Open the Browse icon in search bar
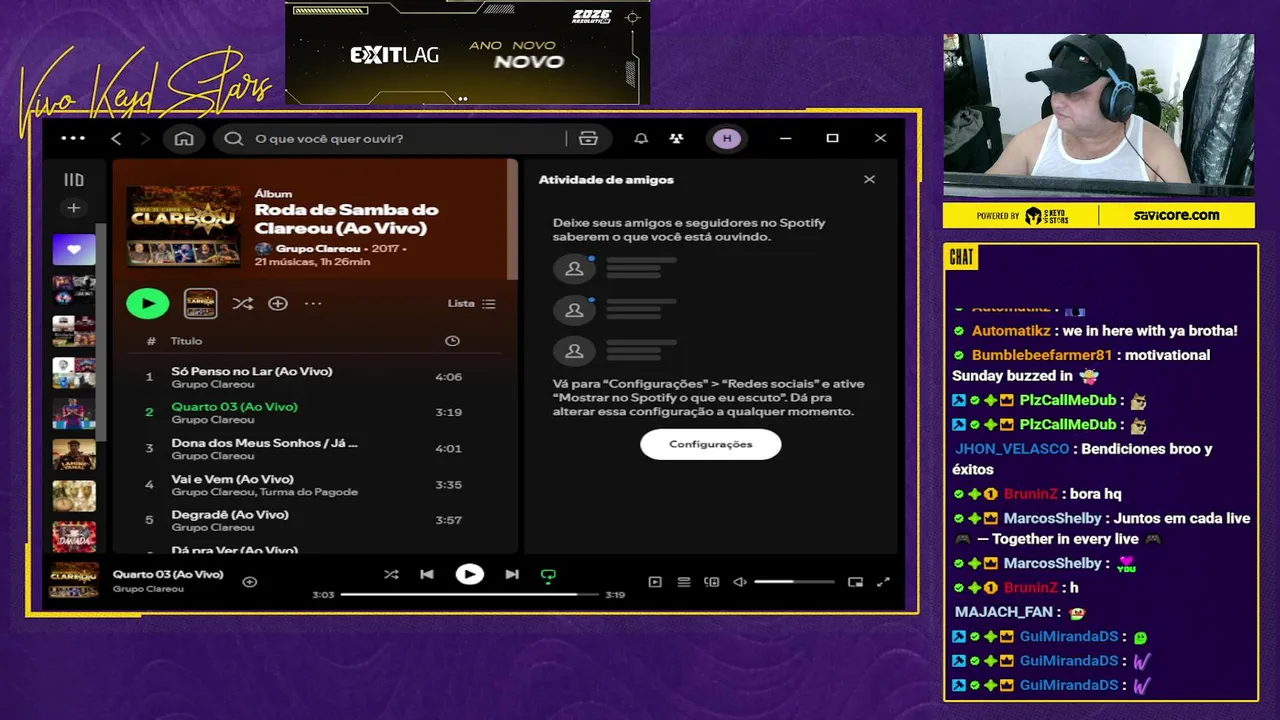 click(x=588, y=138)
